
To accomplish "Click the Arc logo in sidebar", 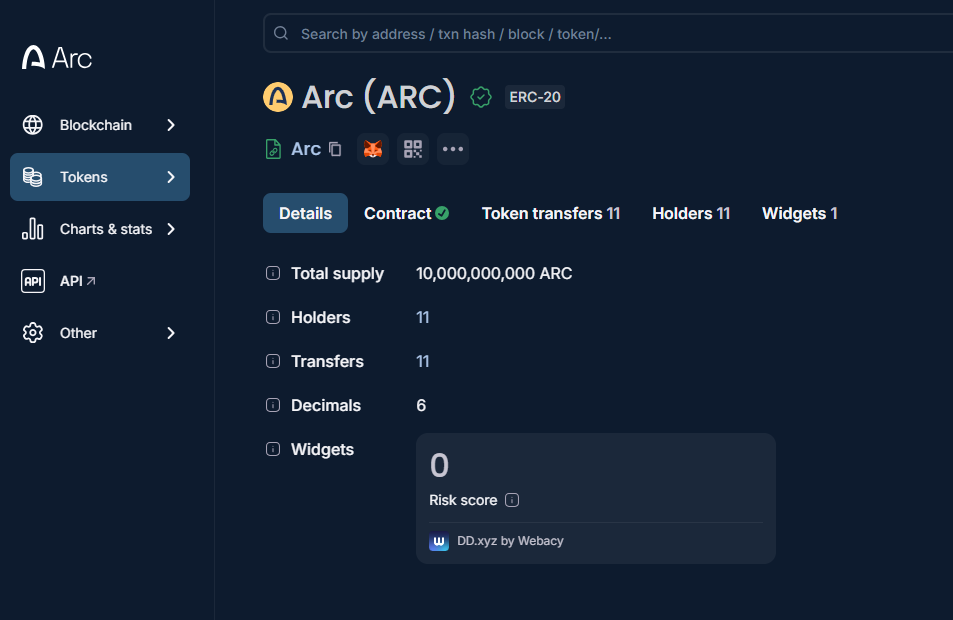I will click(57, 58).
